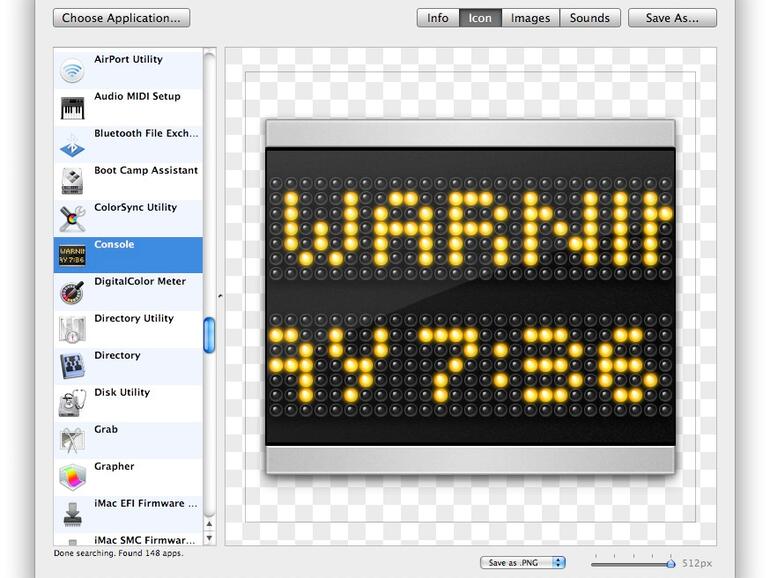The image size is (770, 578).
Task: Switch to the Info tab
Action: 438,18
